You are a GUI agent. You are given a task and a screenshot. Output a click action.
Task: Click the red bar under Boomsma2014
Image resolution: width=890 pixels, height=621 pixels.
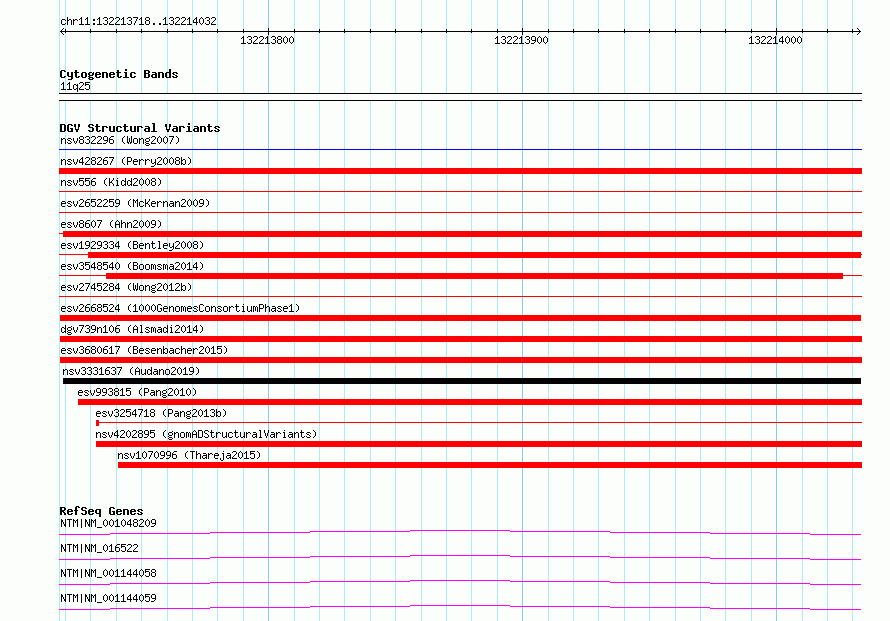click(x=474, y=276)
